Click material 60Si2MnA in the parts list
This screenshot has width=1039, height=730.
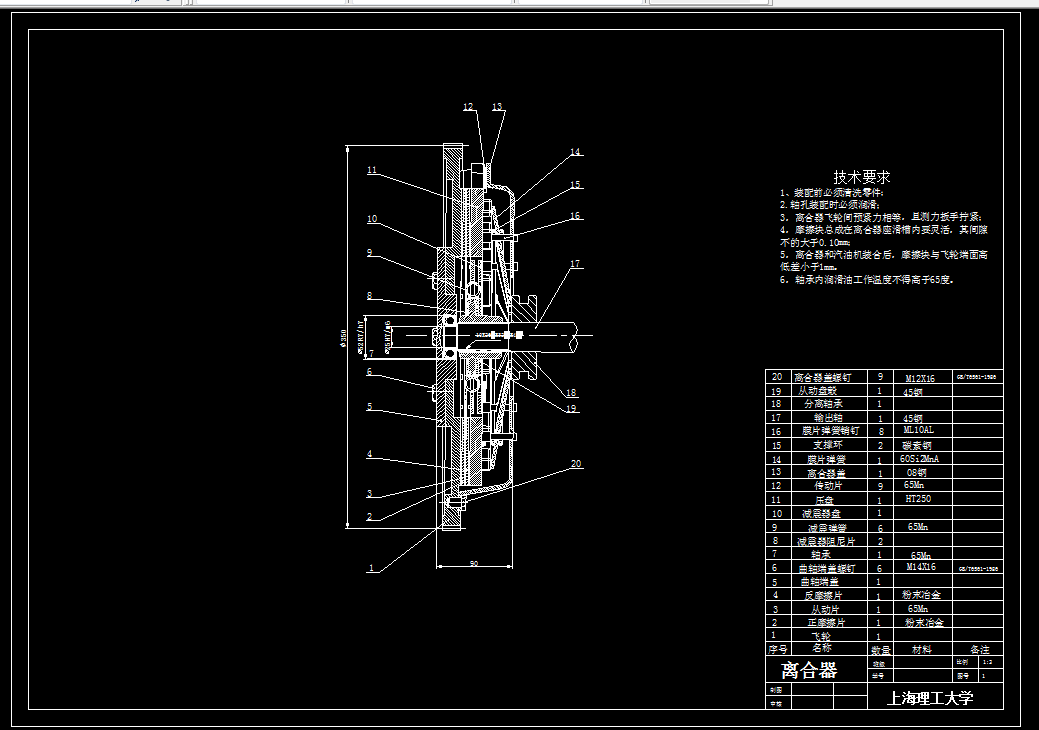click(x=919, y=458)
